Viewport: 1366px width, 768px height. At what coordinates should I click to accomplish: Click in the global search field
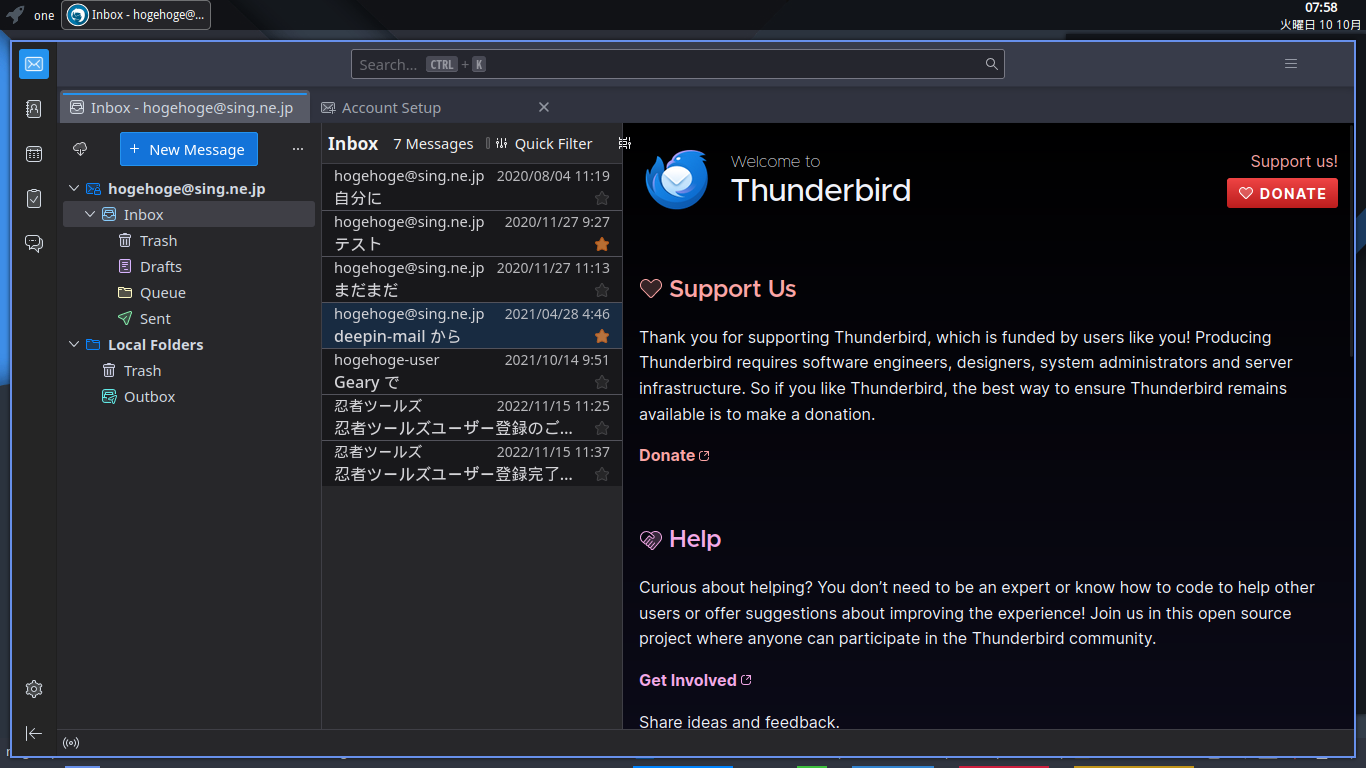coord(678,64)
